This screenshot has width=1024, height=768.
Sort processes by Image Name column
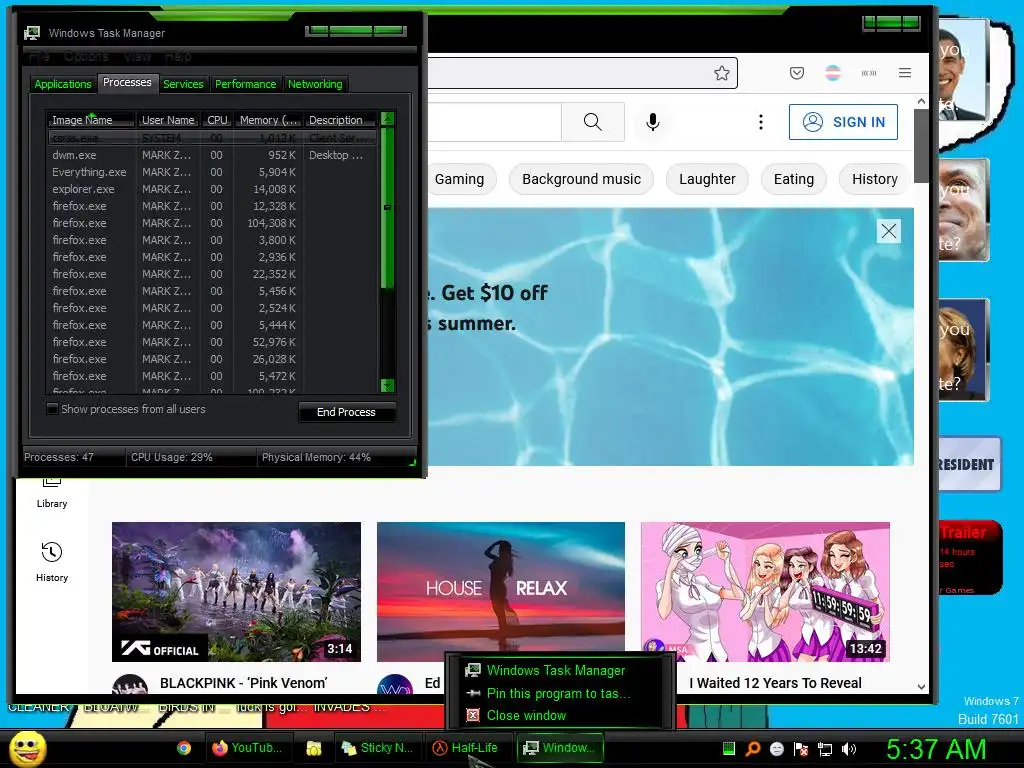click(x=91, y=120)
